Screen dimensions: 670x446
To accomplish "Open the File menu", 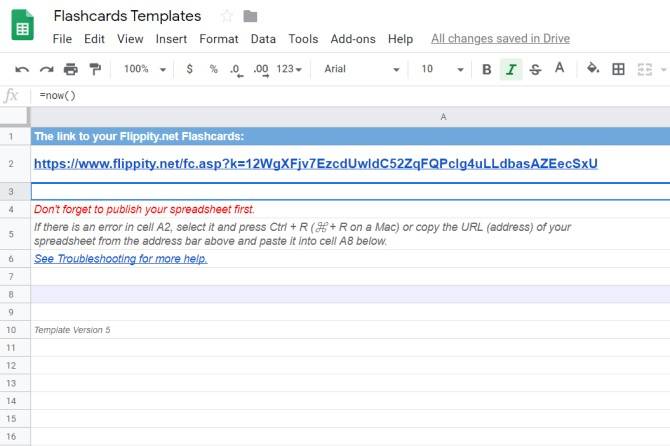I will pos(62,39).
